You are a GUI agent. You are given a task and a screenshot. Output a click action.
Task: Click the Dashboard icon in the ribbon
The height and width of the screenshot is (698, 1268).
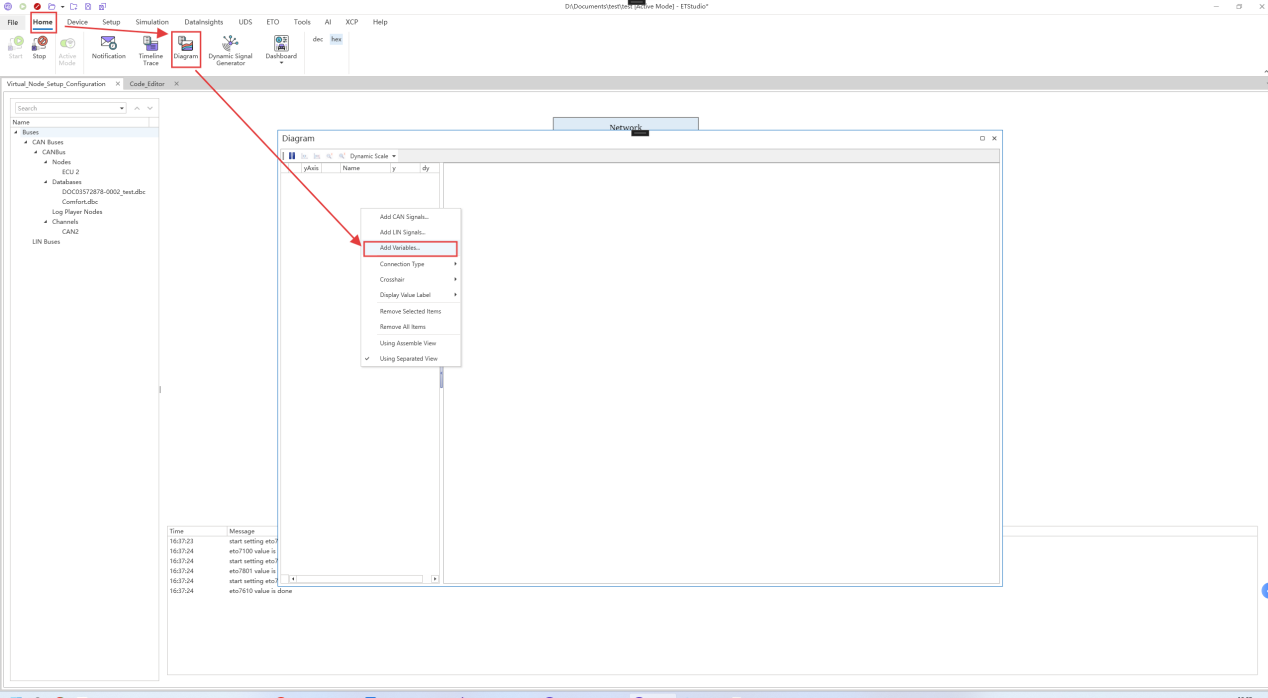(x=281, y=47)
